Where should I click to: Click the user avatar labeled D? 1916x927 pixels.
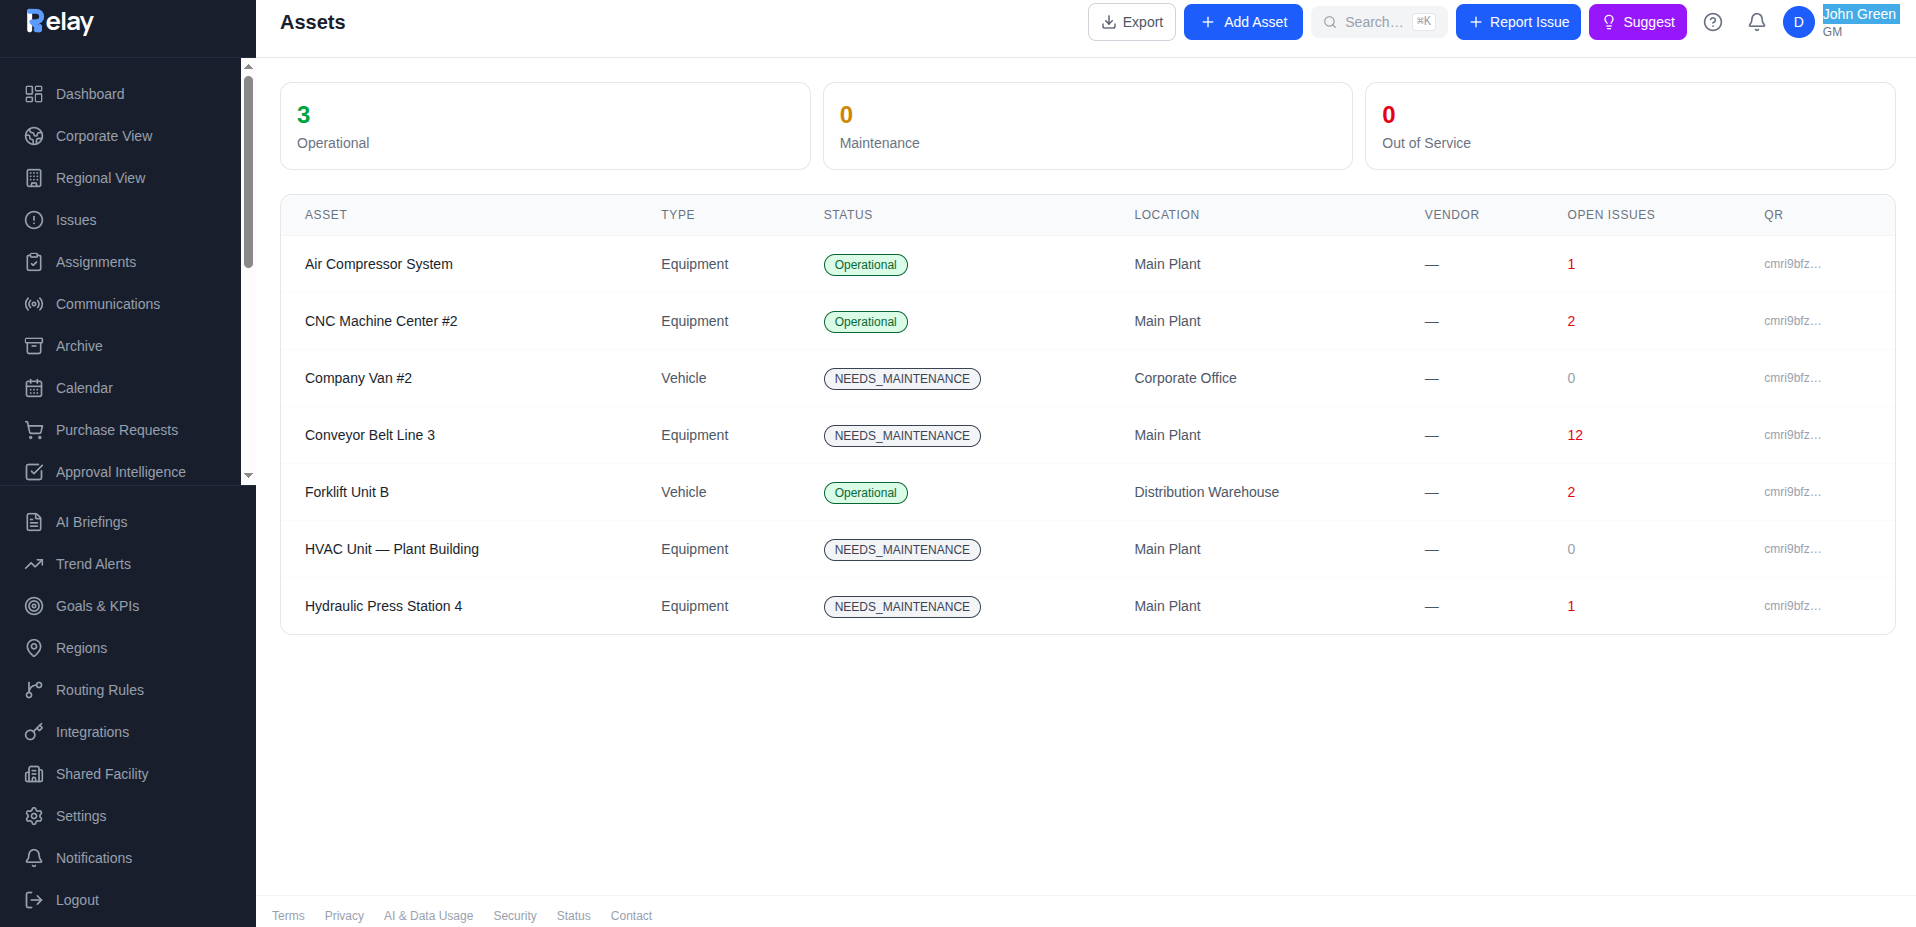pos(1799,22)
